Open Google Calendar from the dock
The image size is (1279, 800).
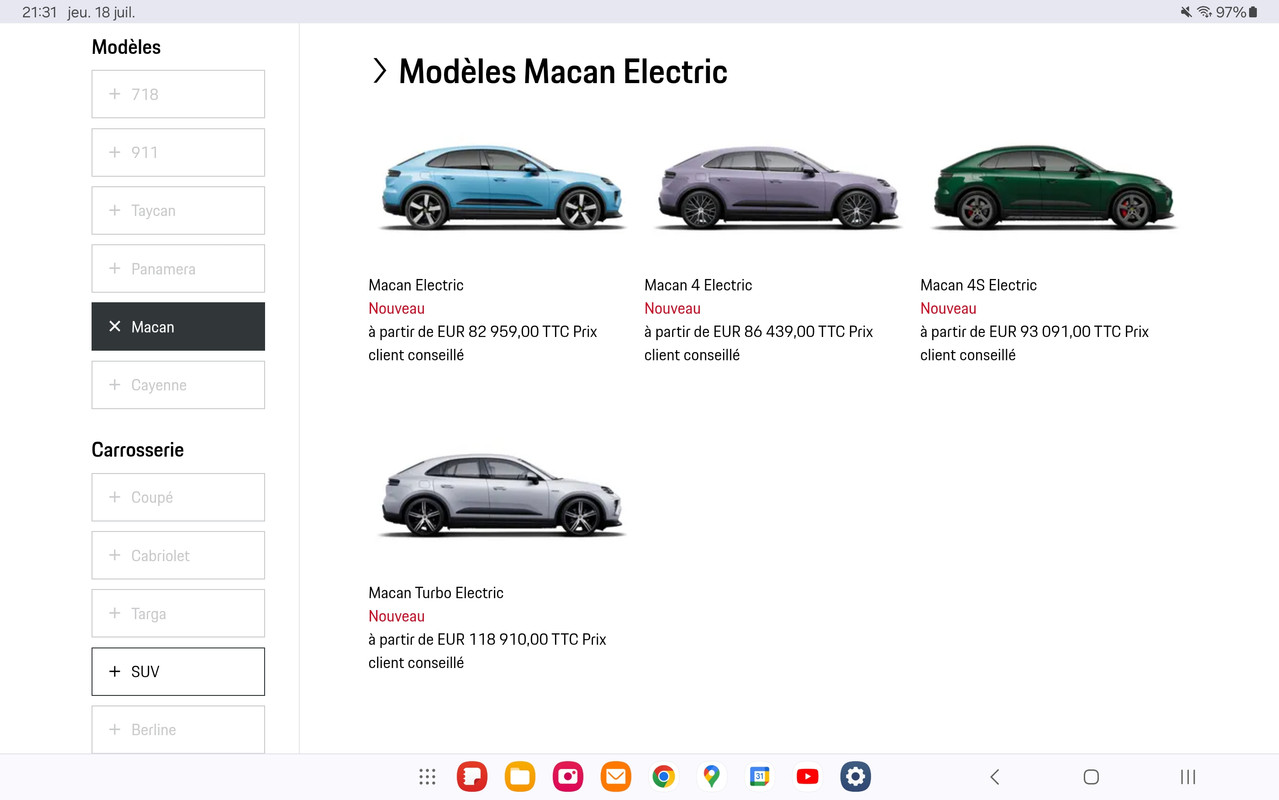[x=759, y=777]
